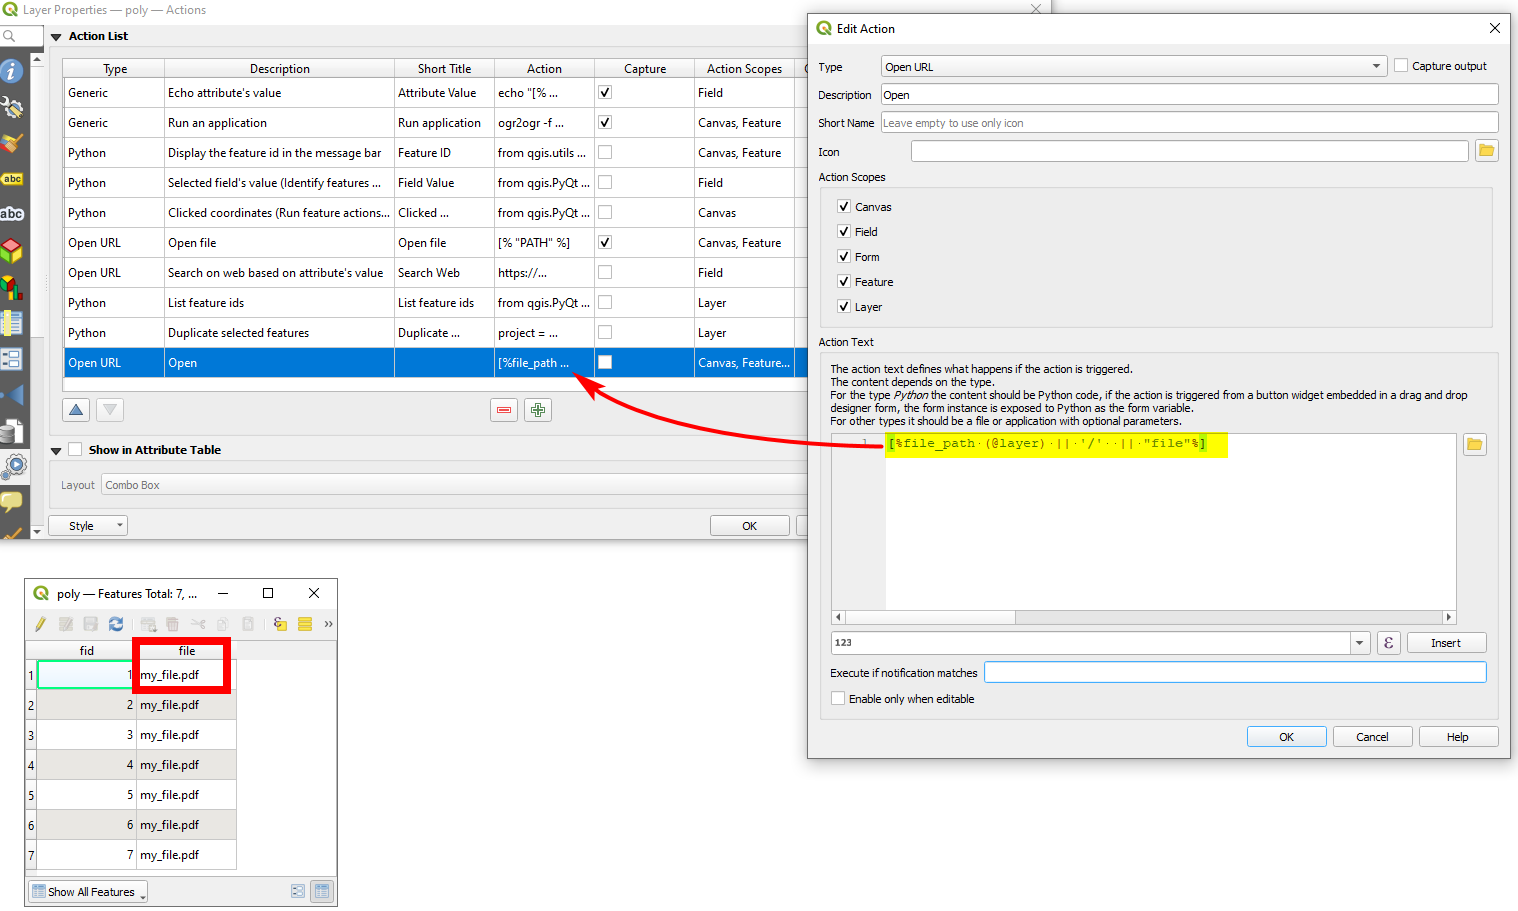1518x911 pixels.
Task: Browse for action file beside the action text
Action: [1474, 444]
